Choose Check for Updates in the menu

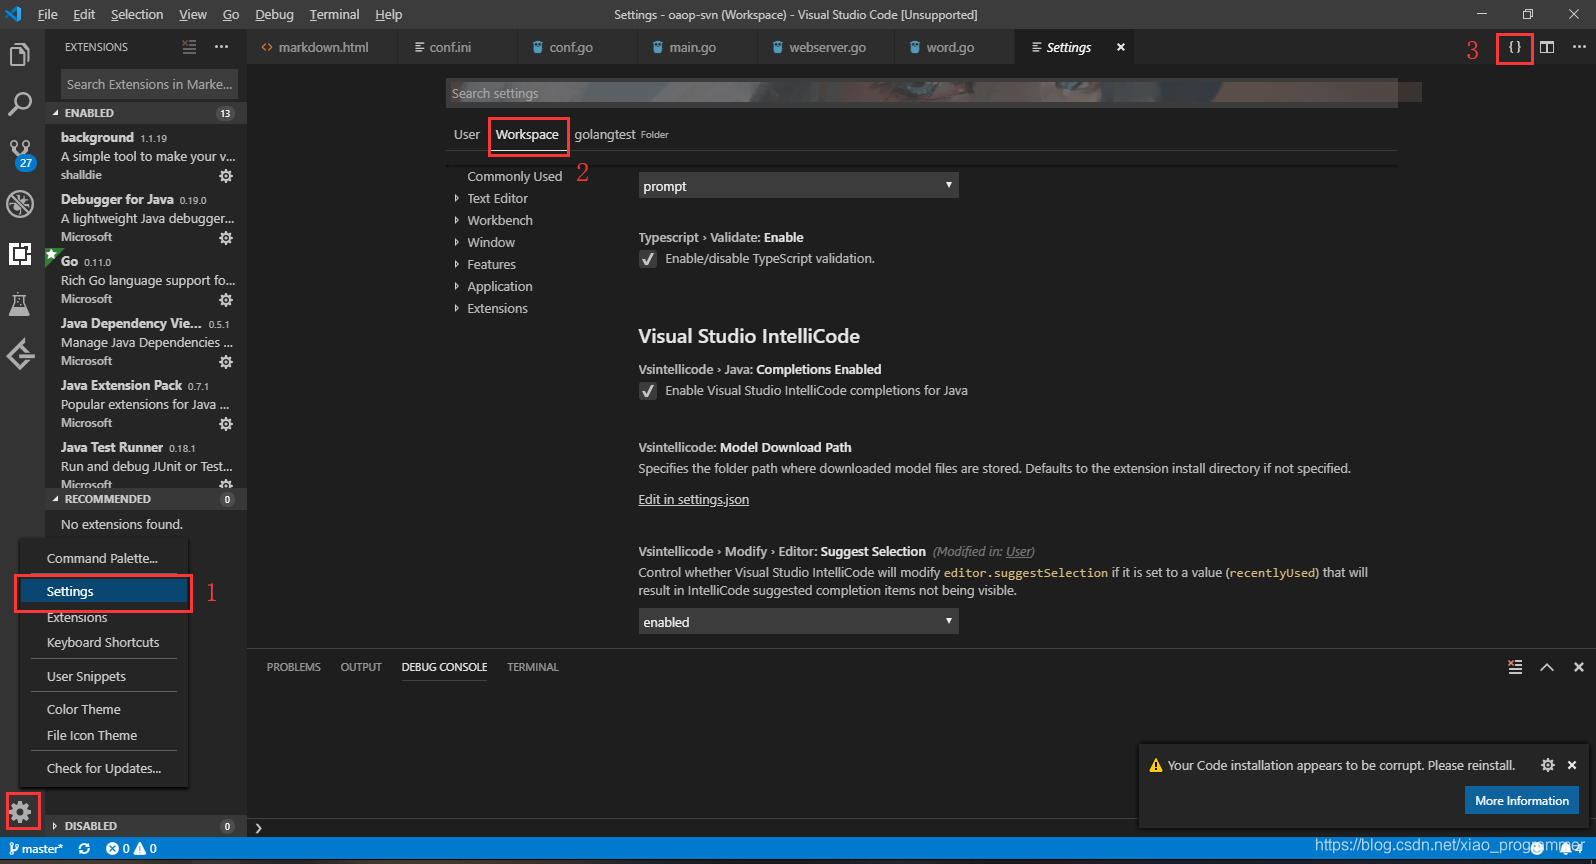click(103, 768)
